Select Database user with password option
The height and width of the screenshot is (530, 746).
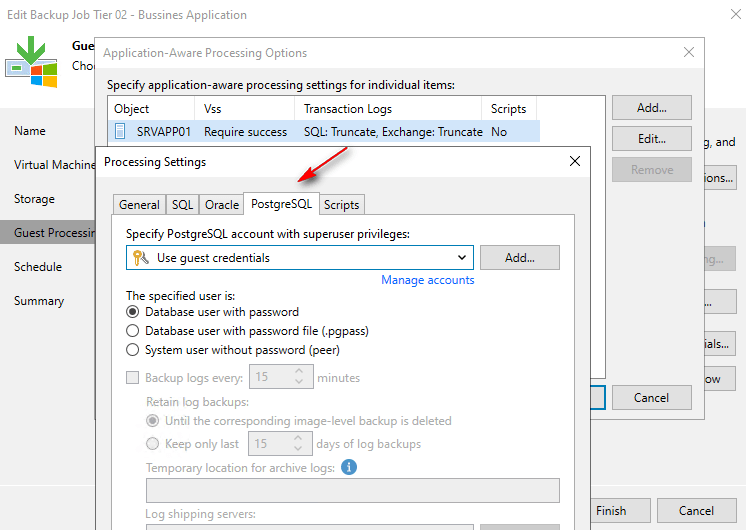[133, 312]
